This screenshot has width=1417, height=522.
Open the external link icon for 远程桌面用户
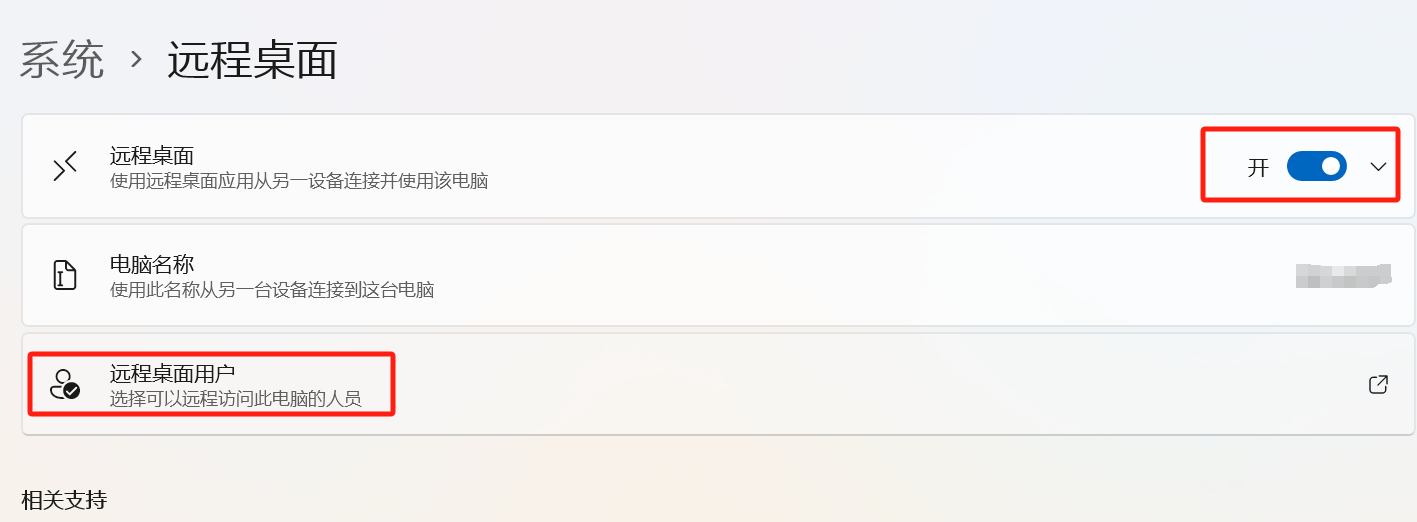[x=1378, y=384]
